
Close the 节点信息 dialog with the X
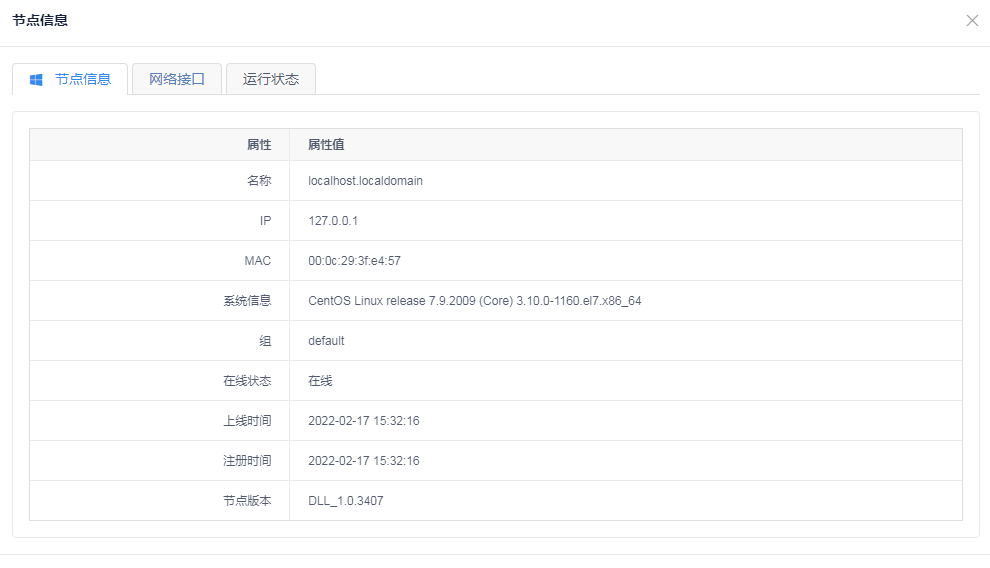pos(972,21)
